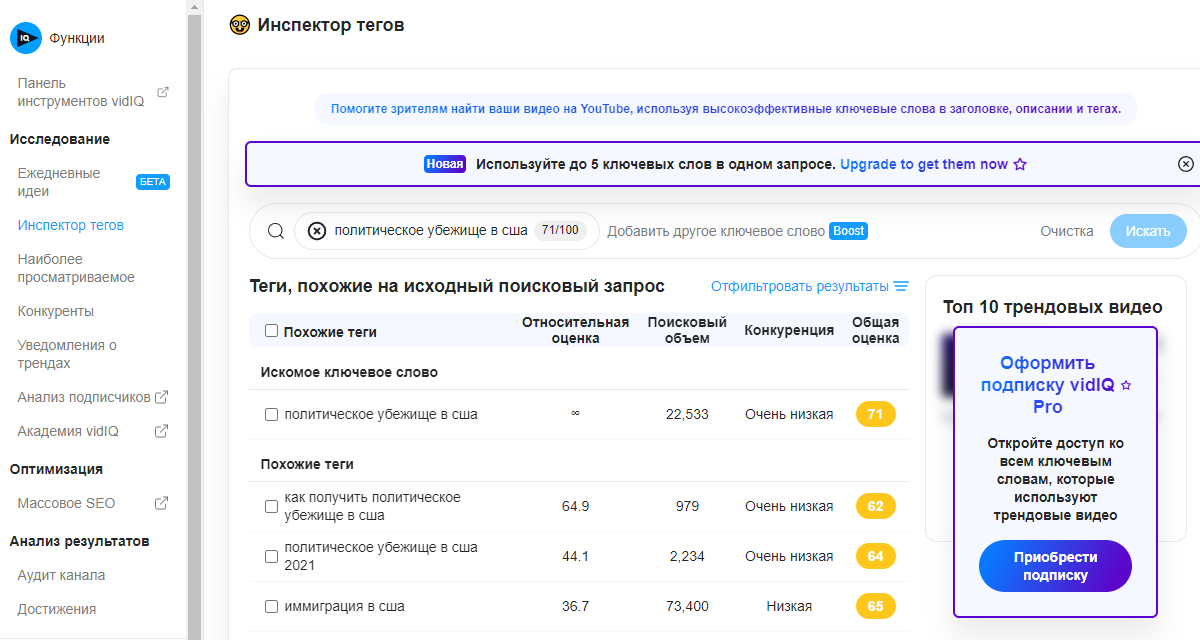Viewport: 1200px width, 640px height.
Task: Sort by Относительная оценка column
Action: [575, 330]
